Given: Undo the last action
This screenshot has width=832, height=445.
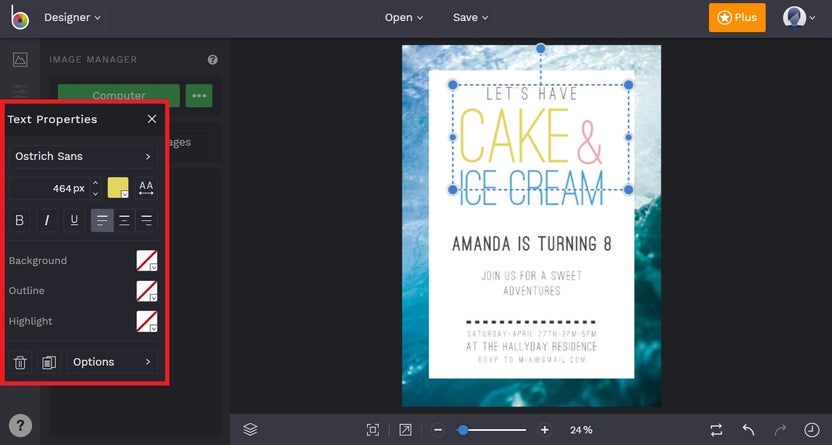Looking at the screenshot, I should click(x=748, y=430).
